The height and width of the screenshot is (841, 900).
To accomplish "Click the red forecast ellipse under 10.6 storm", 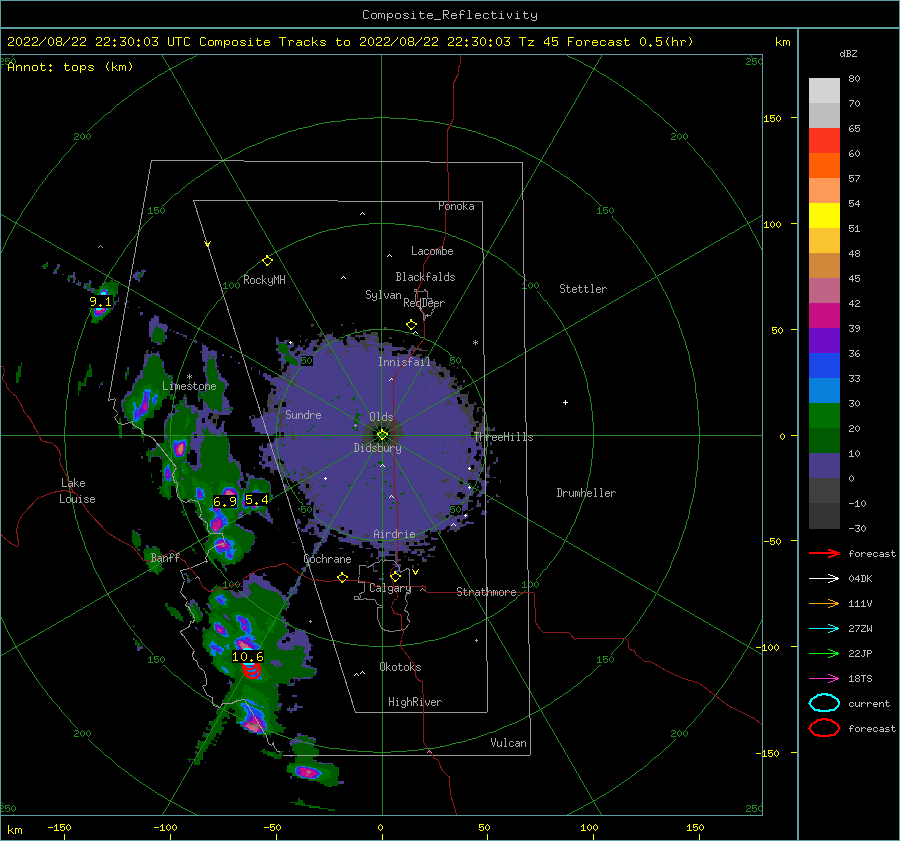I will click(x=251, y=670).
